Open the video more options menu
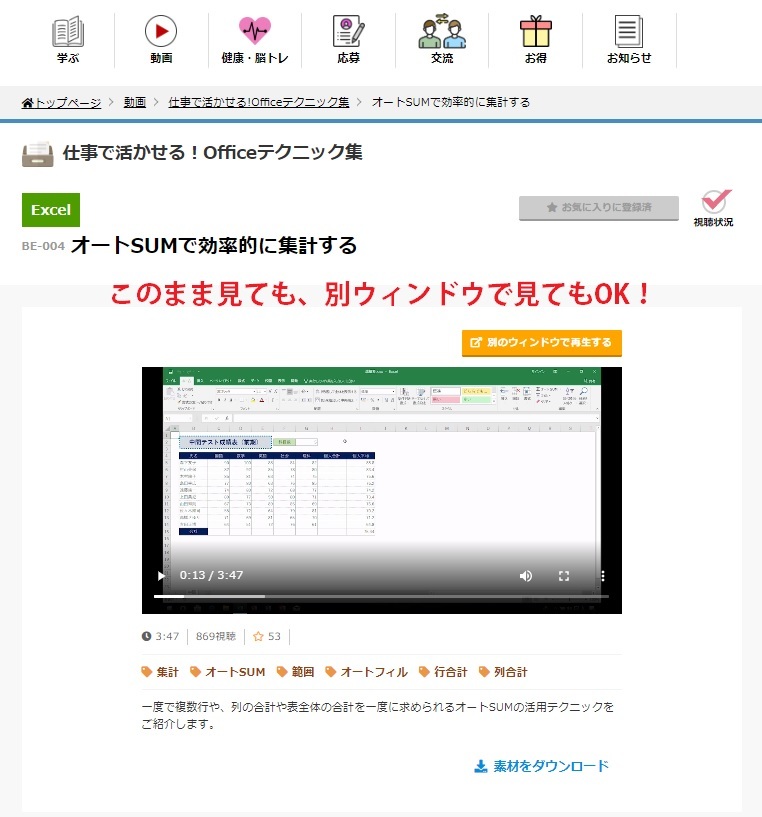The height and width of the screenshot is (817, 762). [x=602, y=575]
